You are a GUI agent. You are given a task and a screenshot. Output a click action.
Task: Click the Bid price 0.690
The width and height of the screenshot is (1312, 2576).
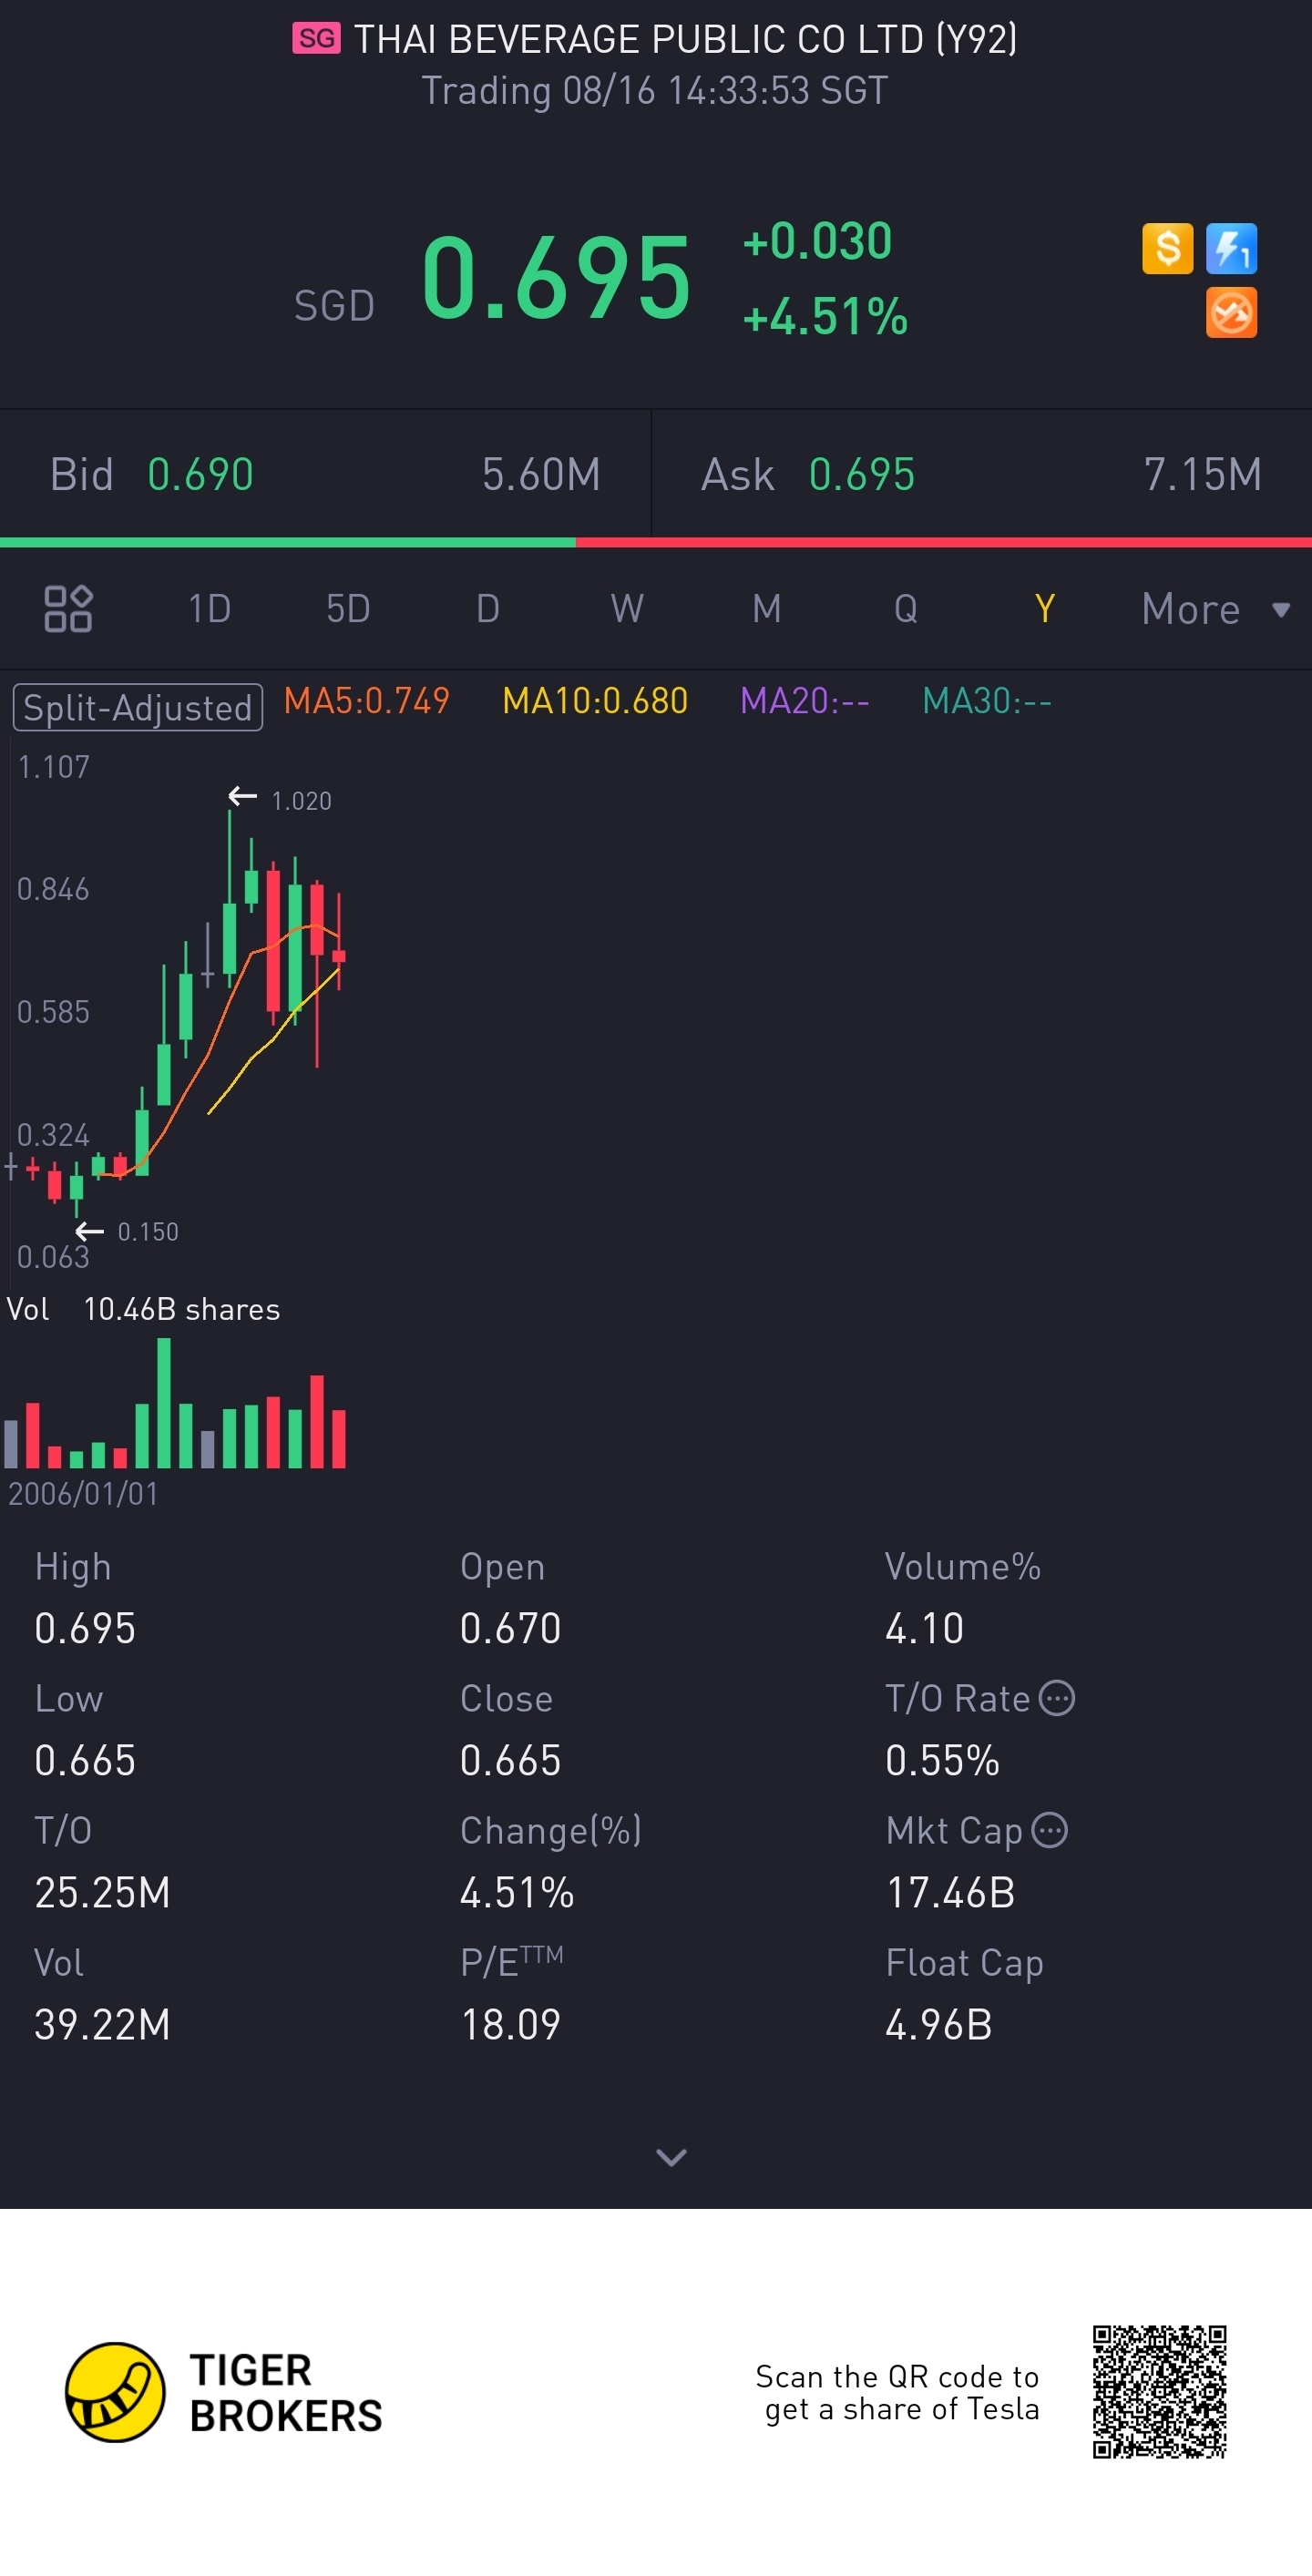point(200,474)
